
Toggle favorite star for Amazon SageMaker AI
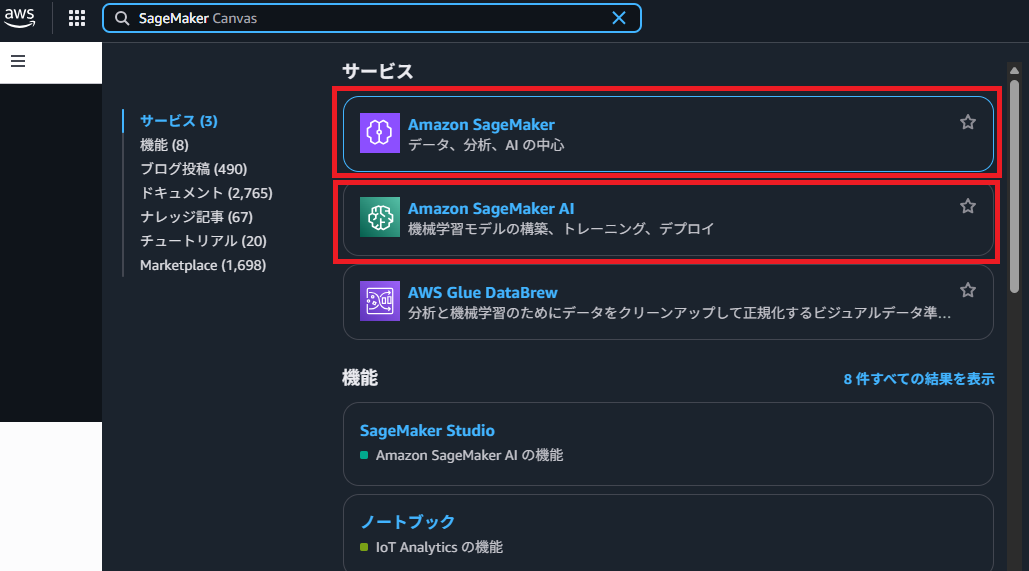(x=967, y=206)
